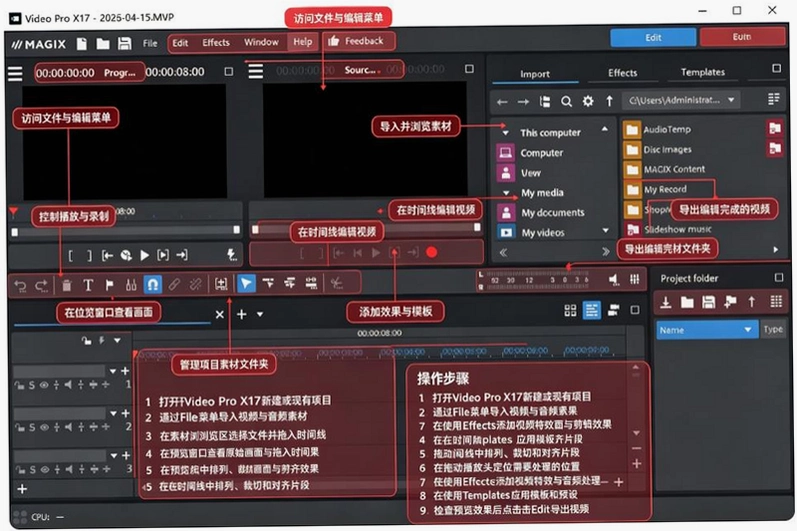The width and height of the screenshot is (797, 531).
Task: Delete selected object with the trash icon
Action: pos(67,285)
